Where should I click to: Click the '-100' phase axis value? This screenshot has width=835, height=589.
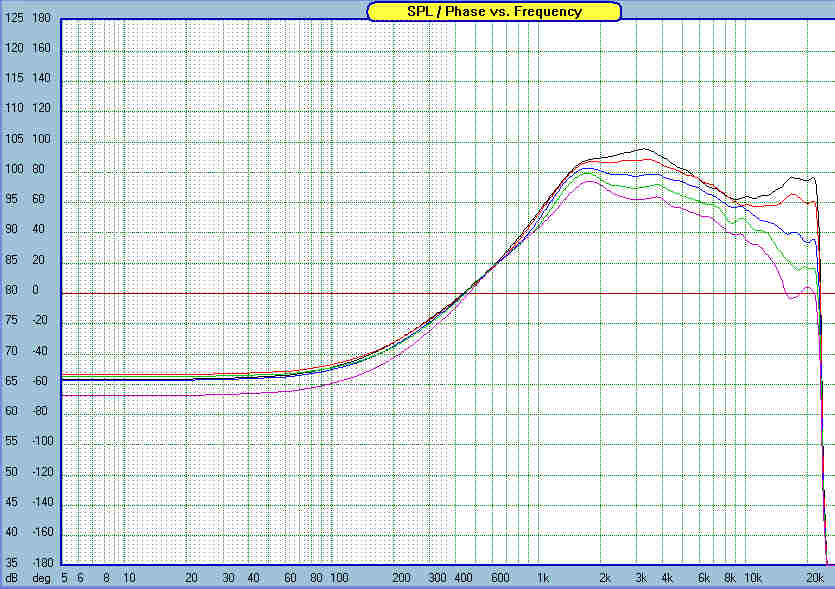[43, 441]
